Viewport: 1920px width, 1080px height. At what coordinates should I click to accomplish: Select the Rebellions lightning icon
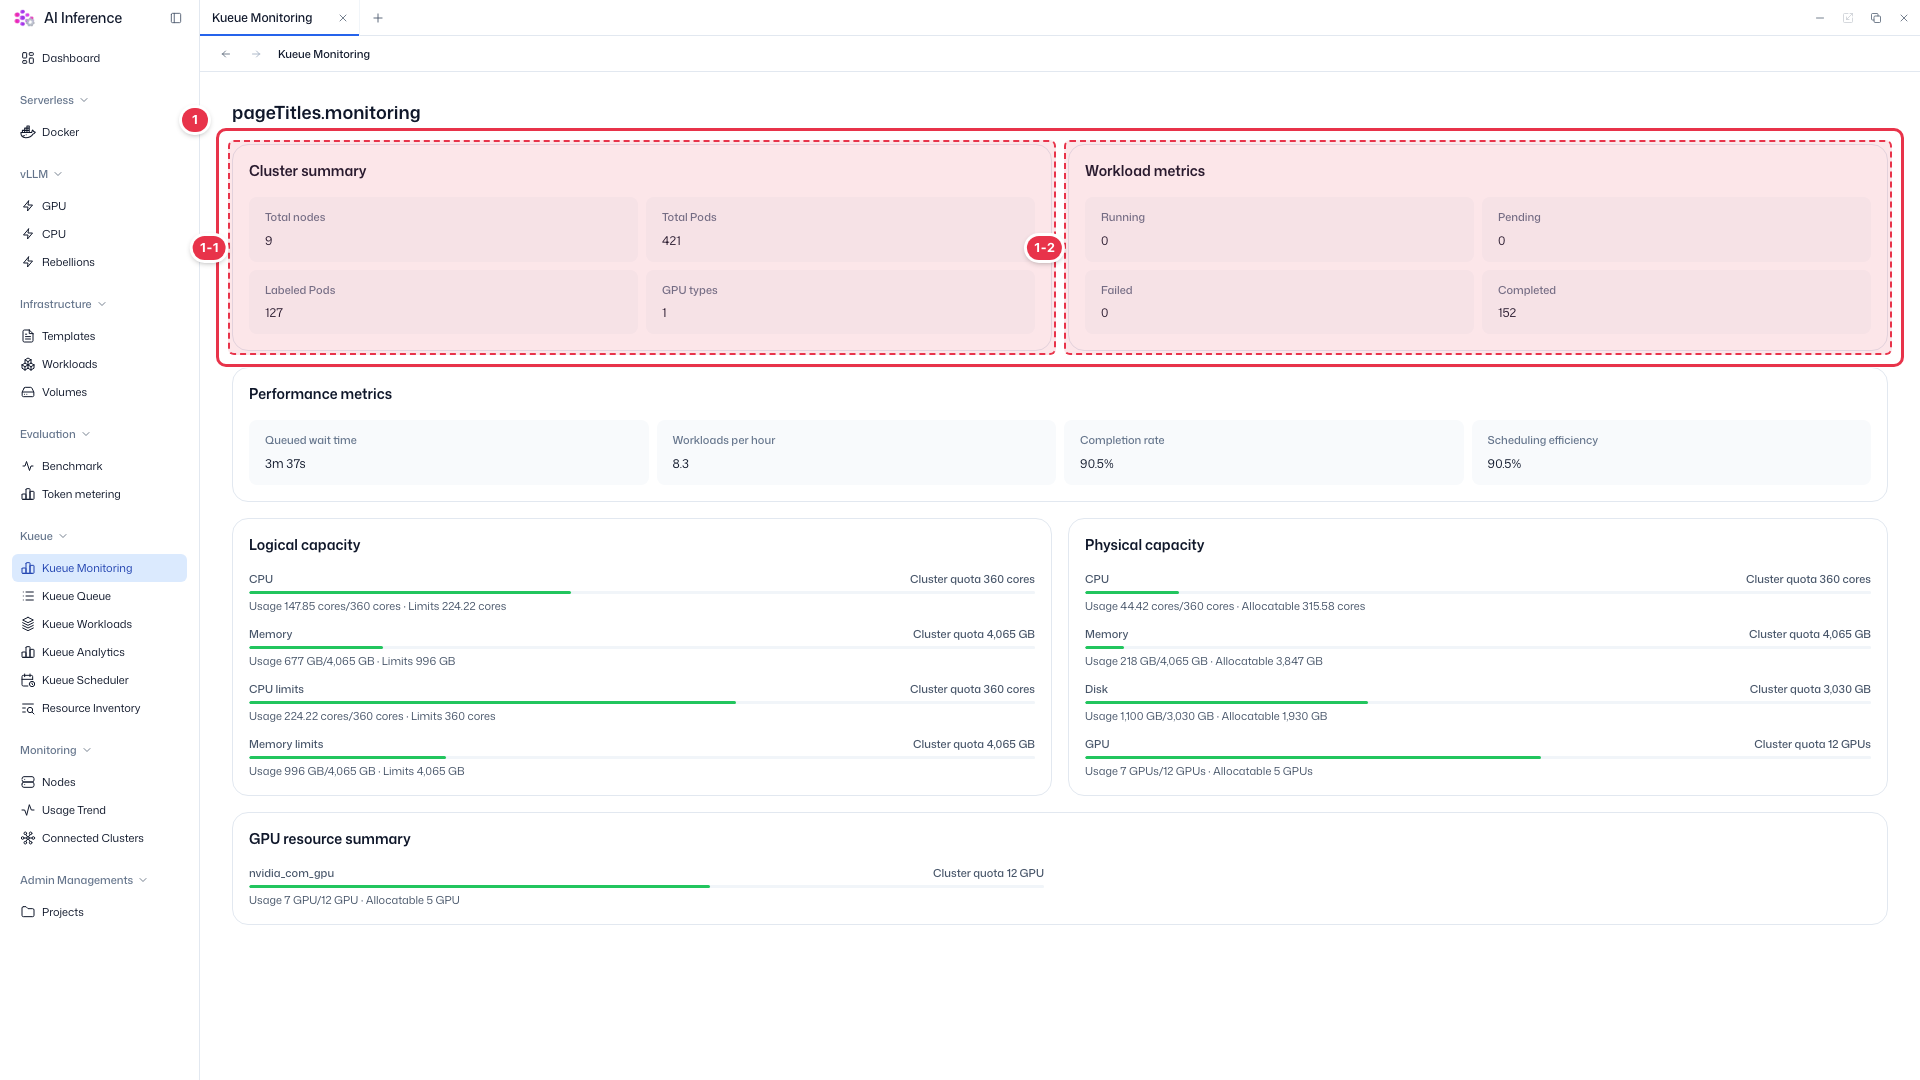tap(28, 262)
